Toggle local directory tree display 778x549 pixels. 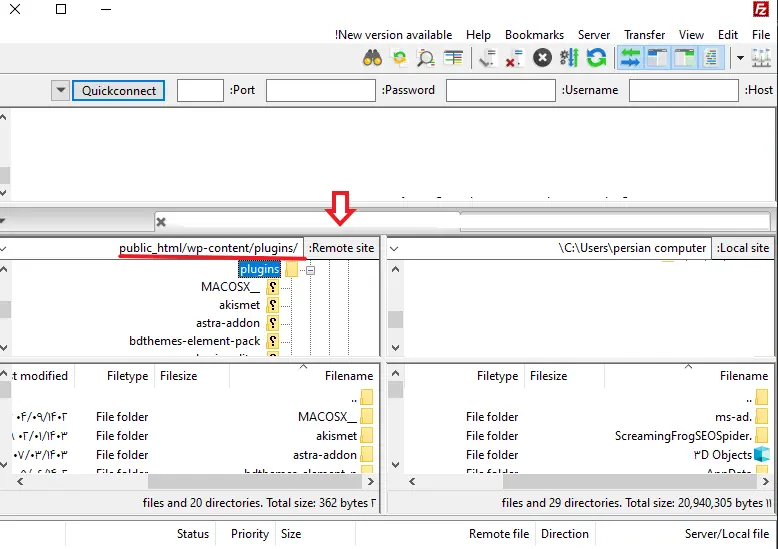coord(684,58)
